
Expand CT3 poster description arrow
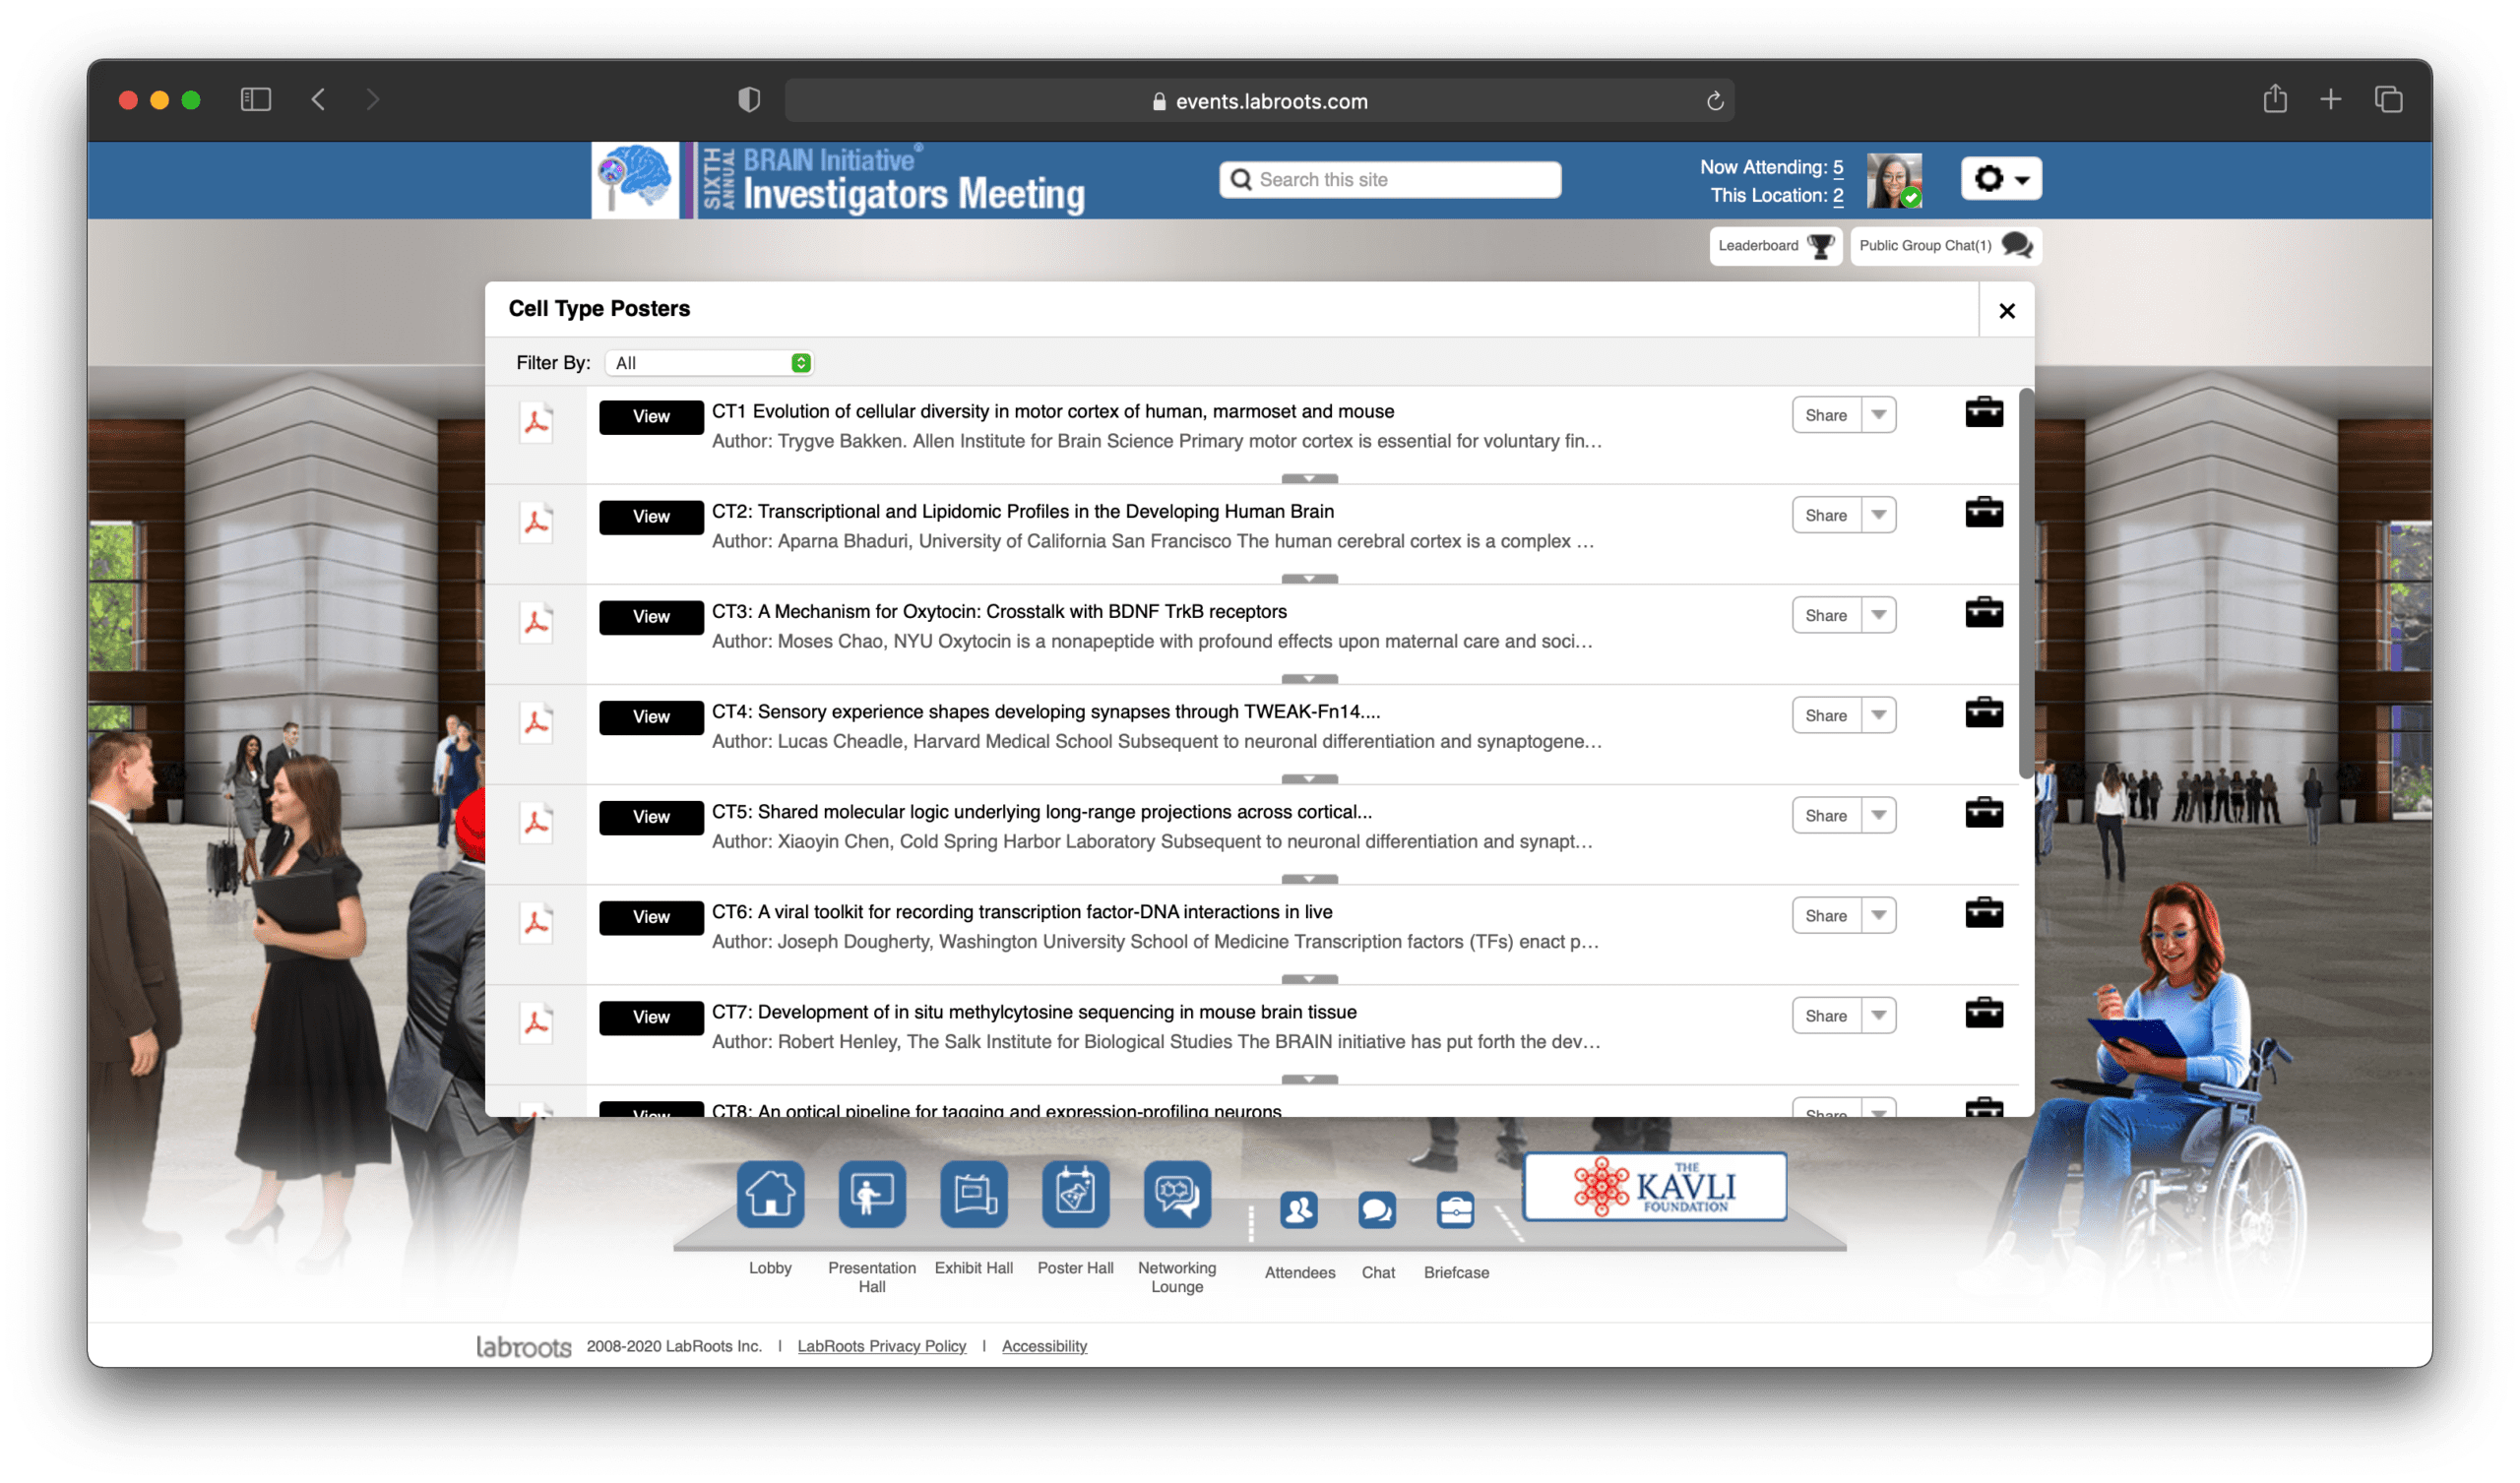coord(1309,679)
